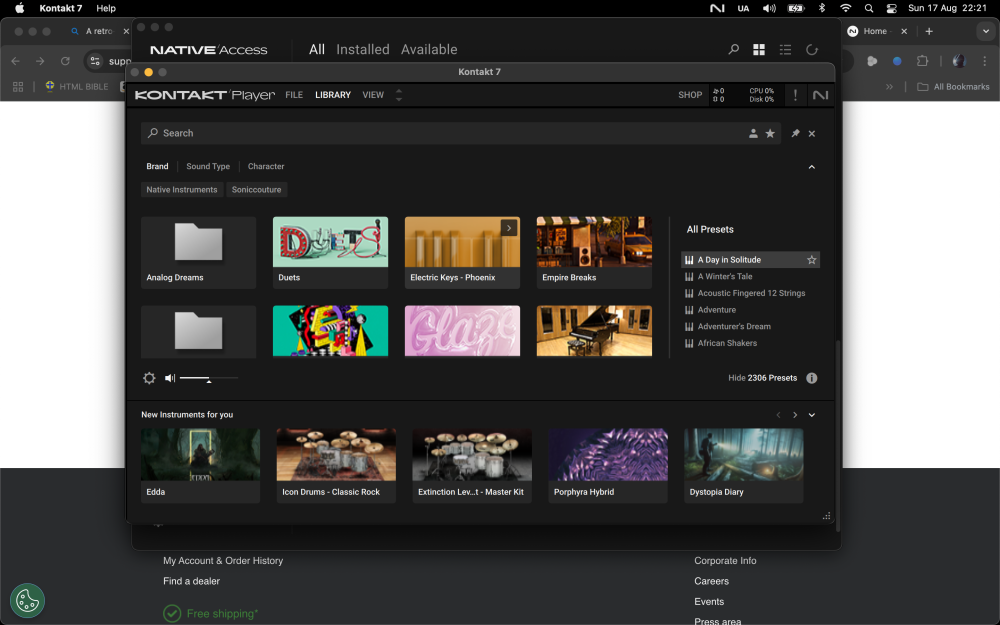
Task: Filter by Native Instruments brand tag
Action: (182, 189)
